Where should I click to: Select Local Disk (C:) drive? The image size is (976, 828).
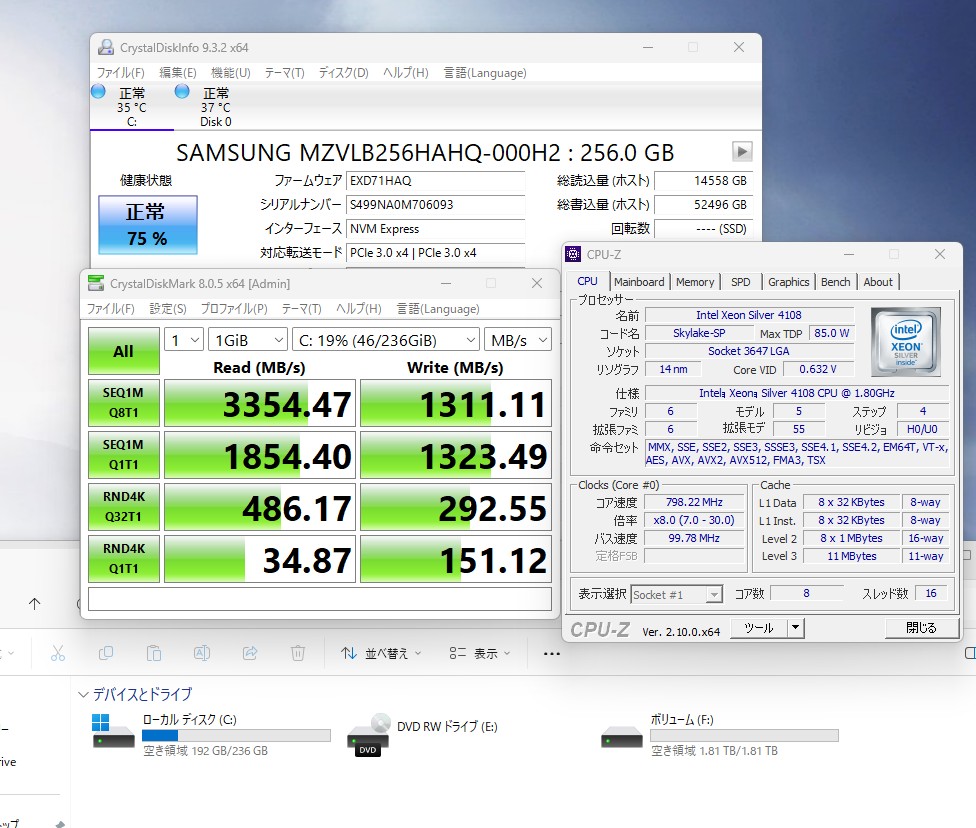click(x=210, y=735)
